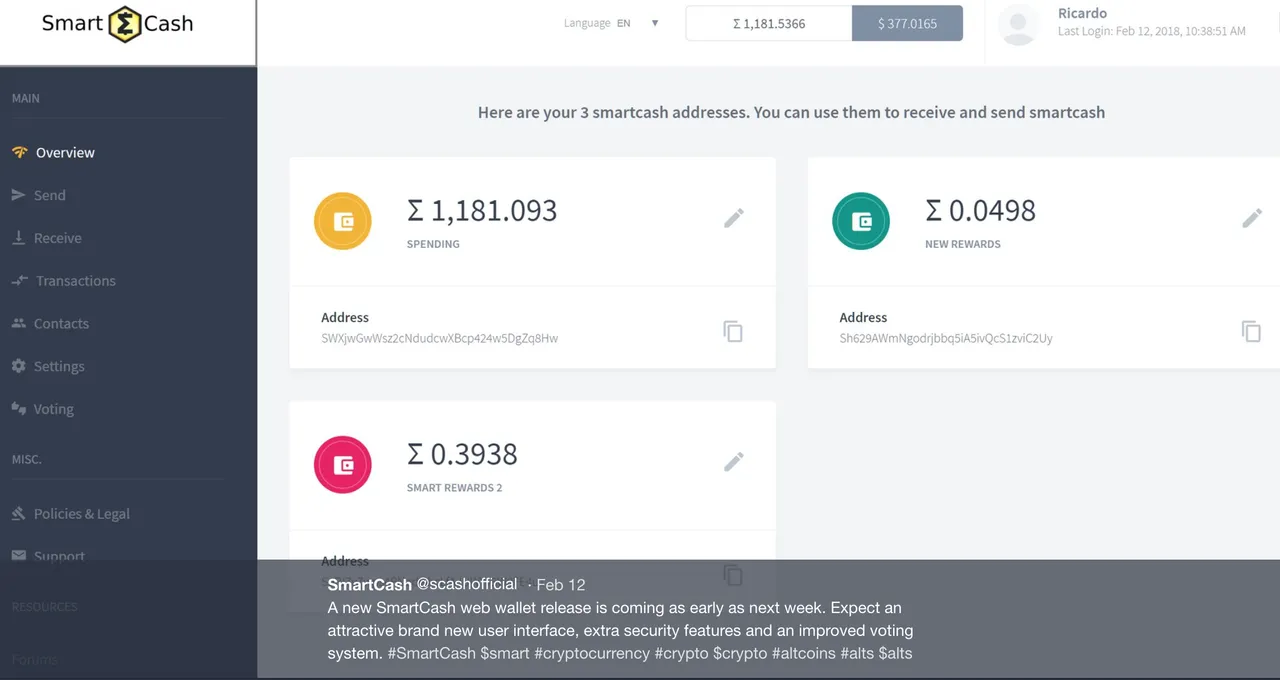Click the $ 377.0165 balance button

tap(907, 23)
